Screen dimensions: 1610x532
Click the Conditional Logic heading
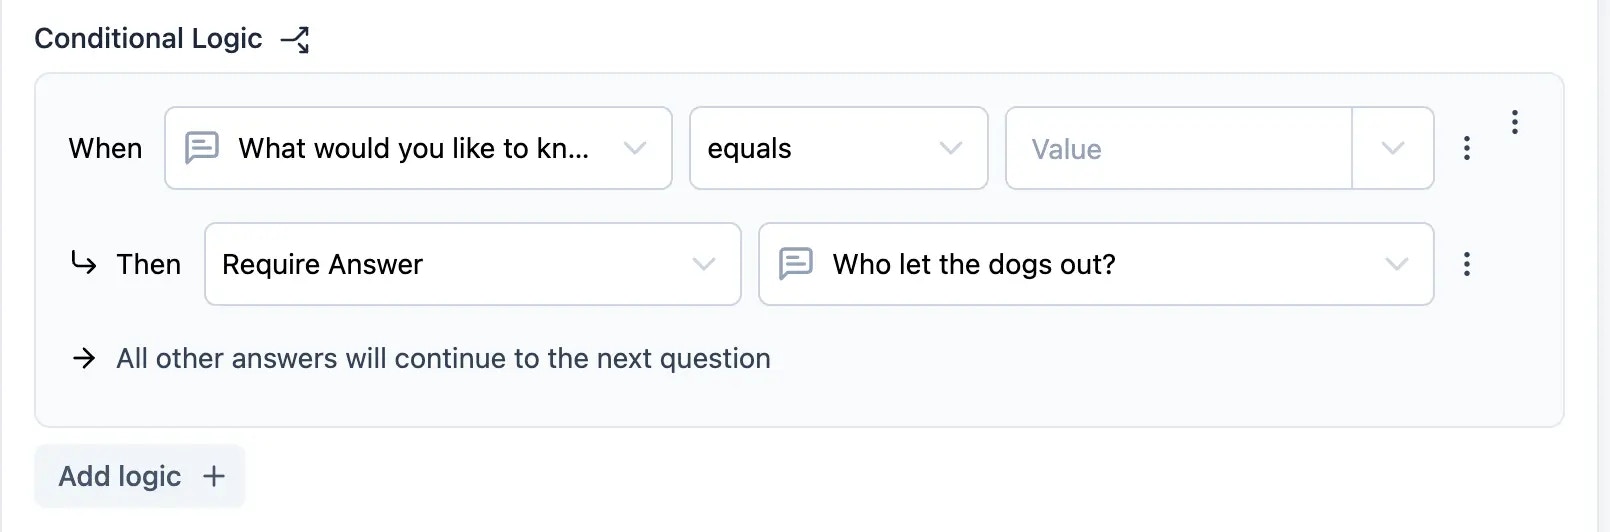[x=148, y=39]
